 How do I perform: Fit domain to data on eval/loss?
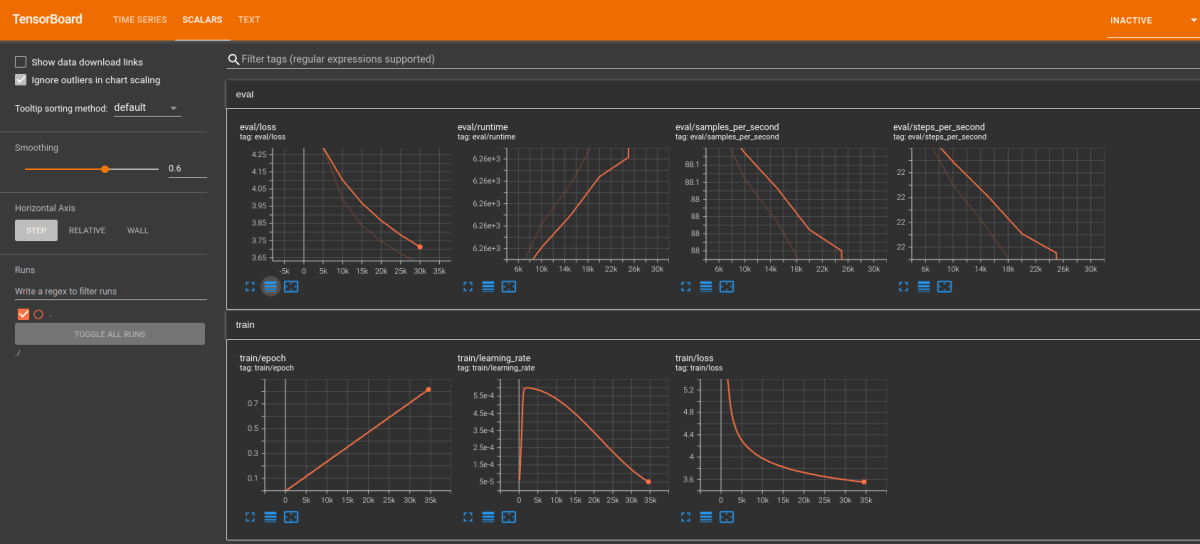click(x=291, y=287)
